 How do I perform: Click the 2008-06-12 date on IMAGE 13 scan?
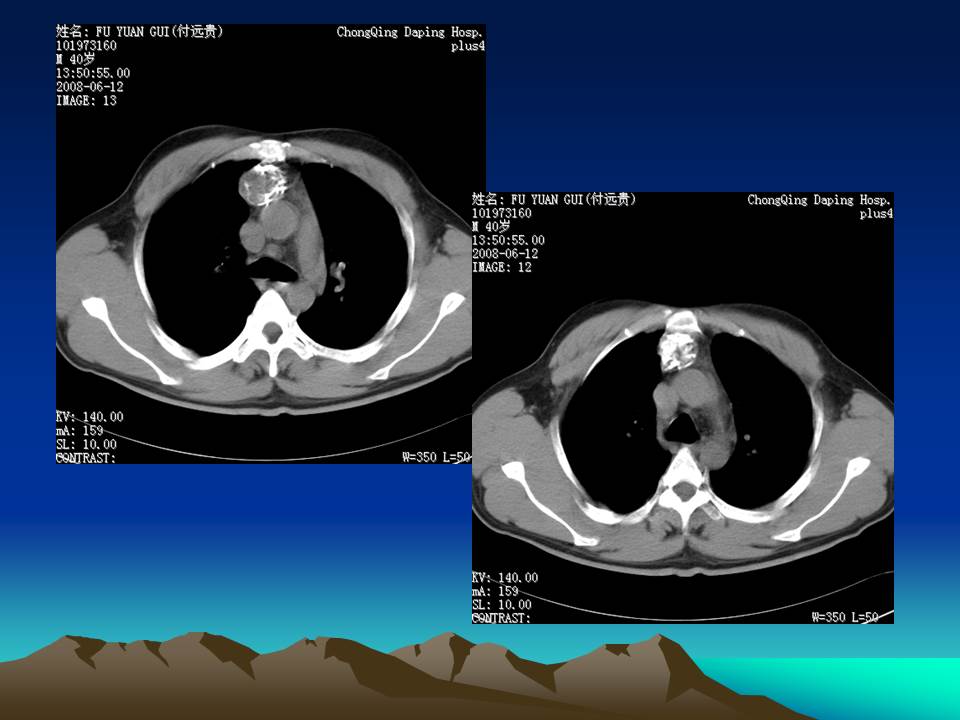(x=90, y=87)
